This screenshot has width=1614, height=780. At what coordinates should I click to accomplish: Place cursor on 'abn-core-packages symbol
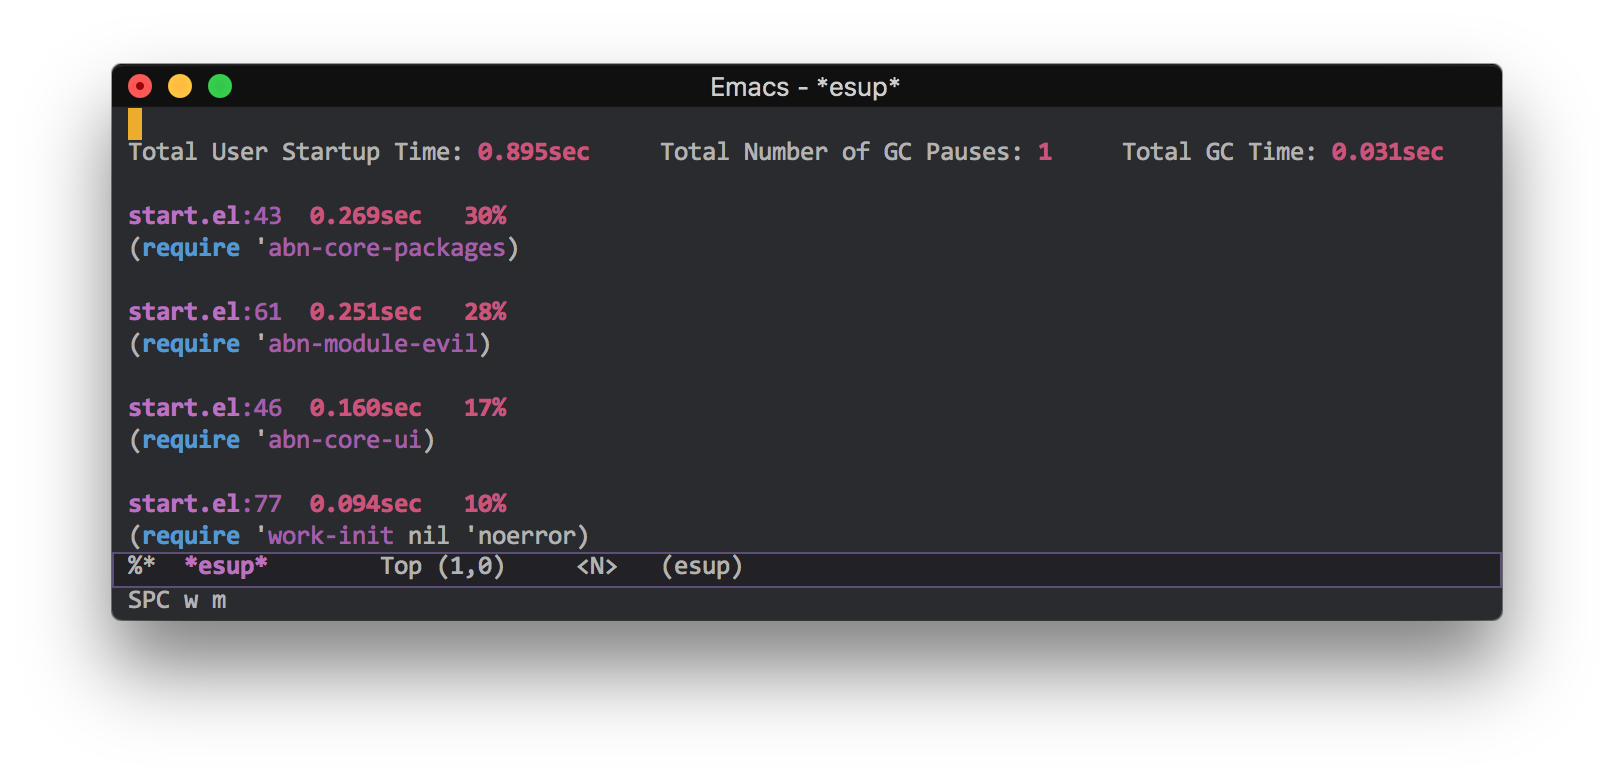(386, 248)
